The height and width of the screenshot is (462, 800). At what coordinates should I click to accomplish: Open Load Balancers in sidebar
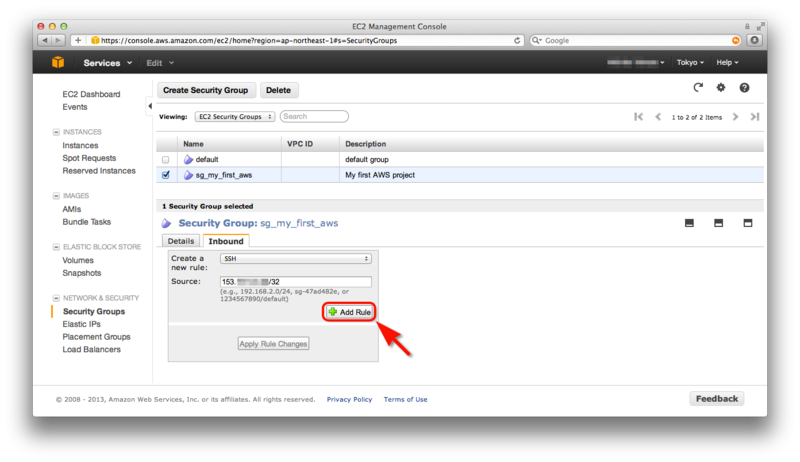(x=92, y=349)
